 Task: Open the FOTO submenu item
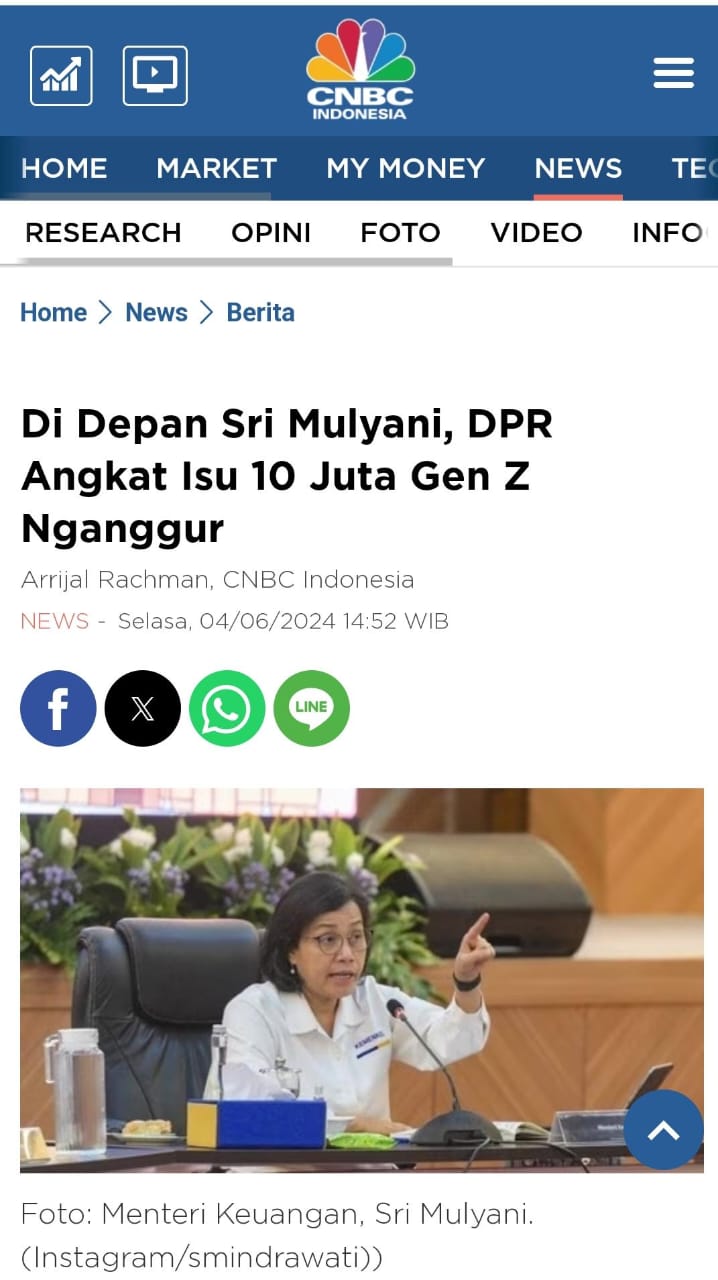pyautogui.click(x=400, y=233)
